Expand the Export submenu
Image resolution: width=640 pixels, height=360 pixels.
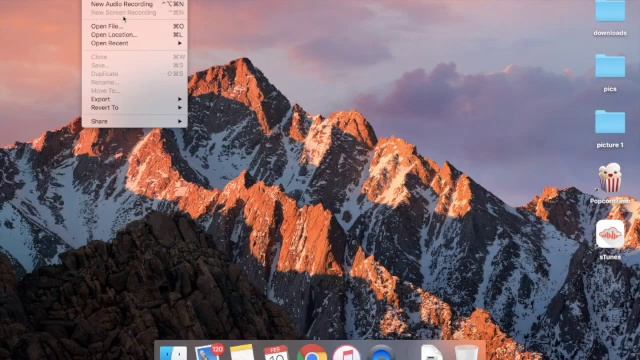pyautogui.click(x=135, y=99)
